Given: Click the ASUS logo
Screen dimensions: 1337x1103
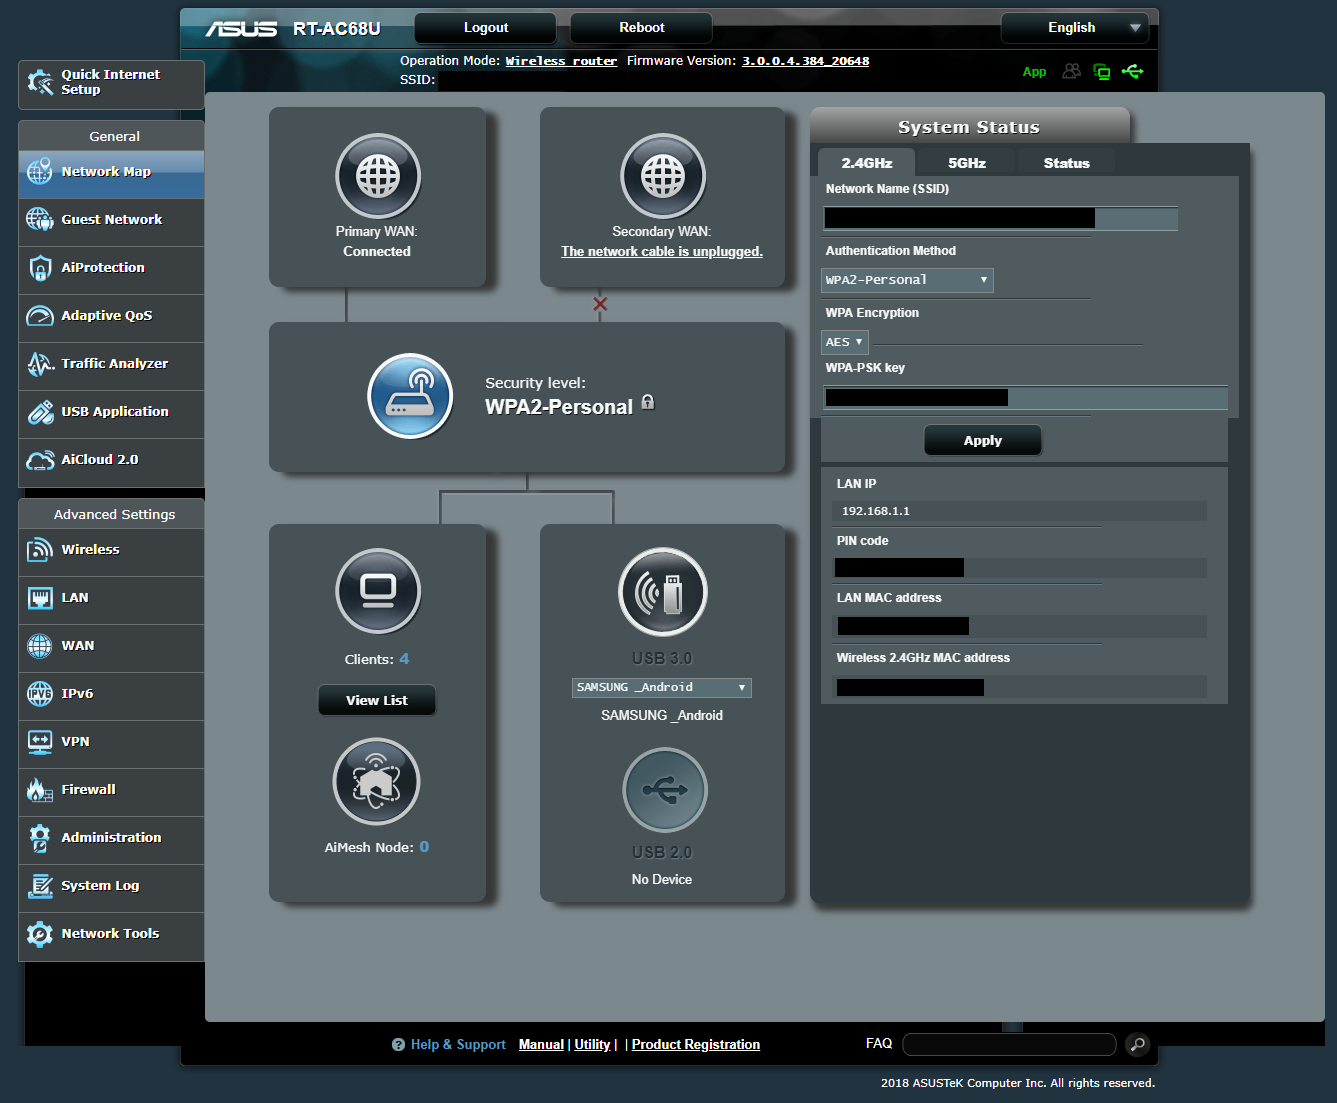Looking at the screenshot, I should (241, 28).
